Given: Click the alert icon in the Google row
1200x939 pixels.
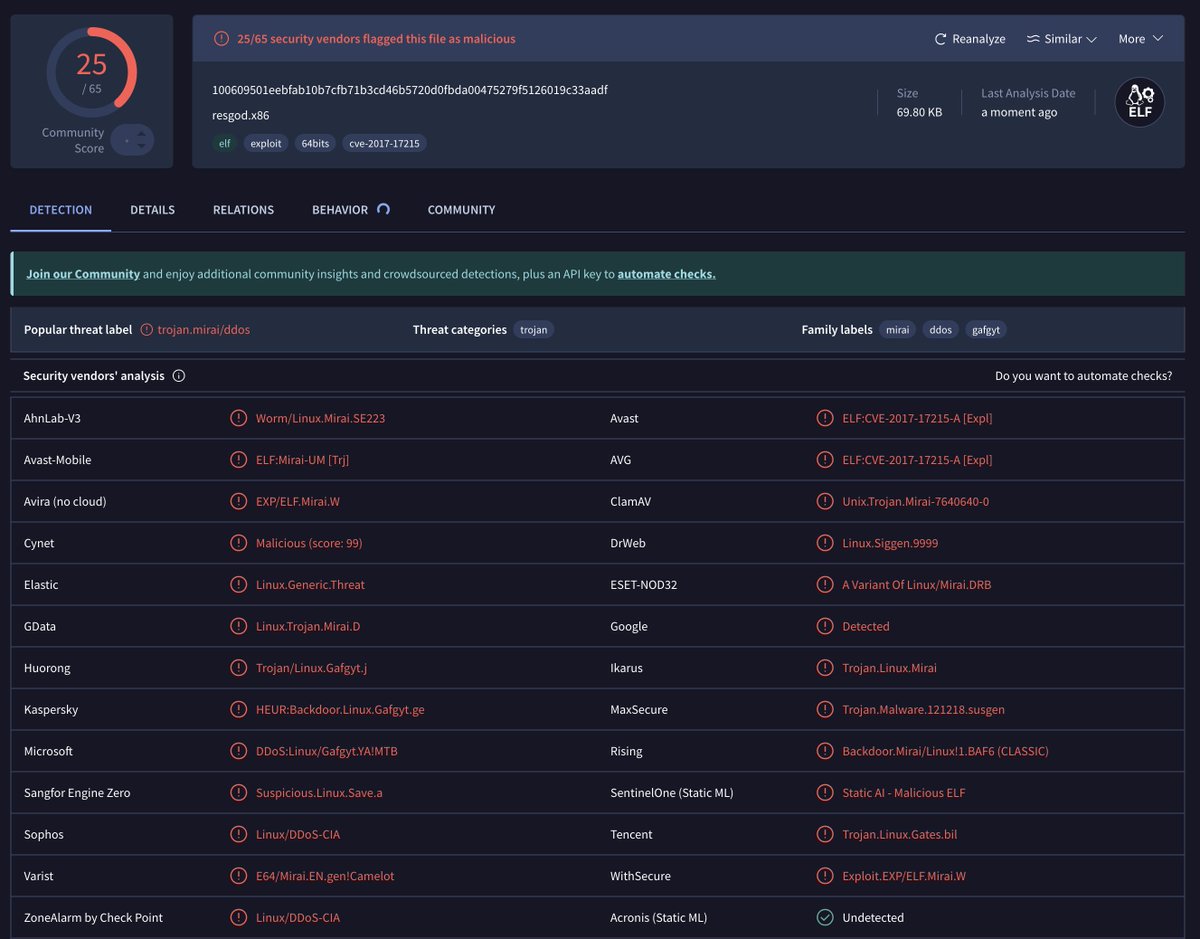Looking at the screenshot, I should pyautogui.click(x=825, y=626).
